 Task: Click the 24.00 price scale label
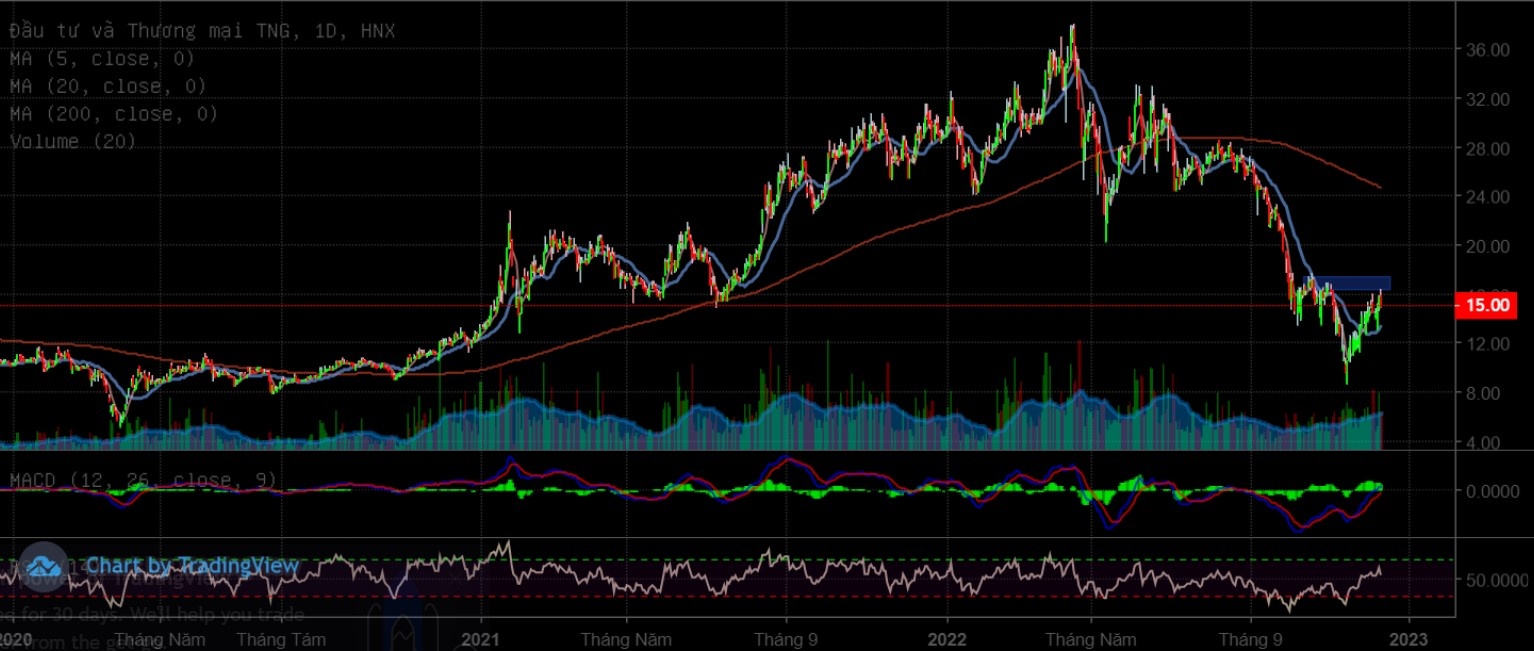pos(1487,197)
